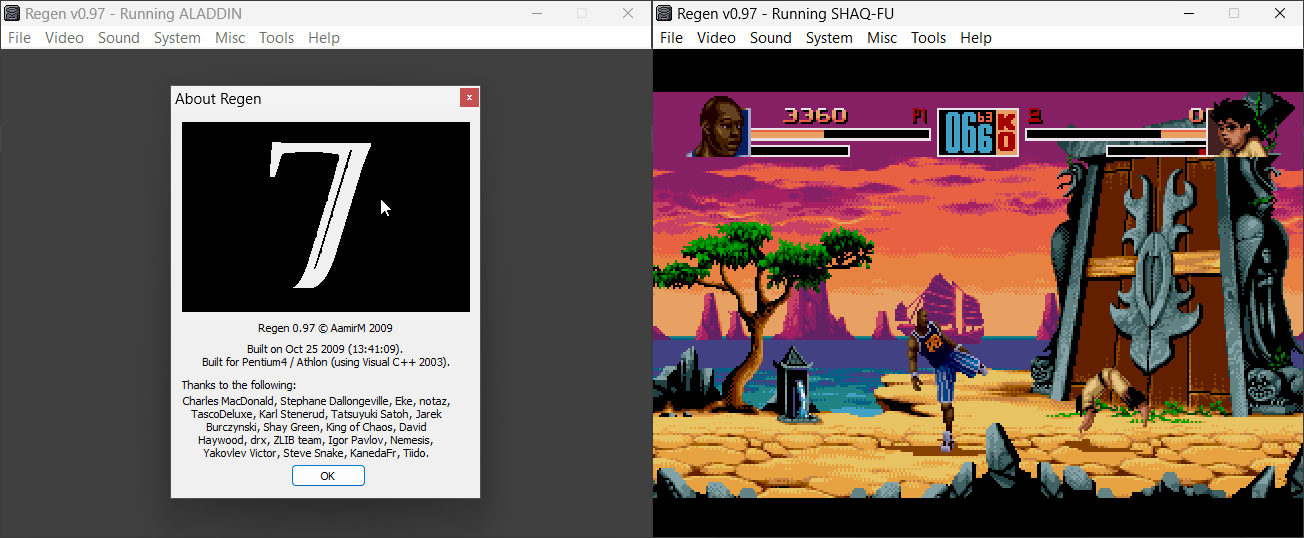Click 'Regen v0.97 - Running SHAQ-FU' title text

click(785, 14)
